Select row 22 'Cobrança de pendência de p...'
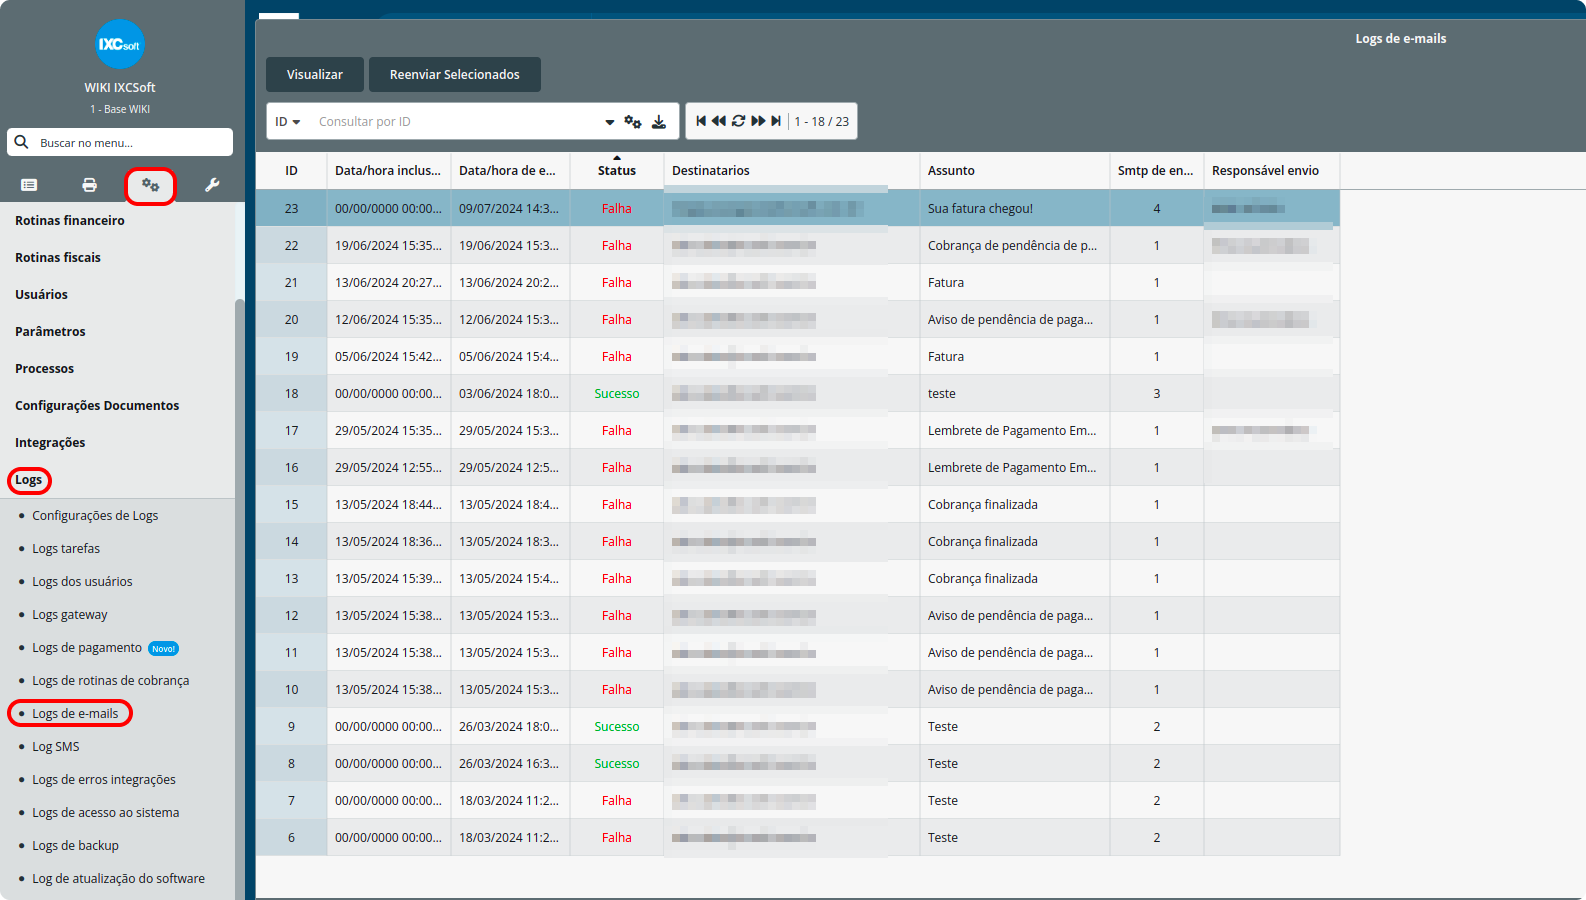 (798, 246)
